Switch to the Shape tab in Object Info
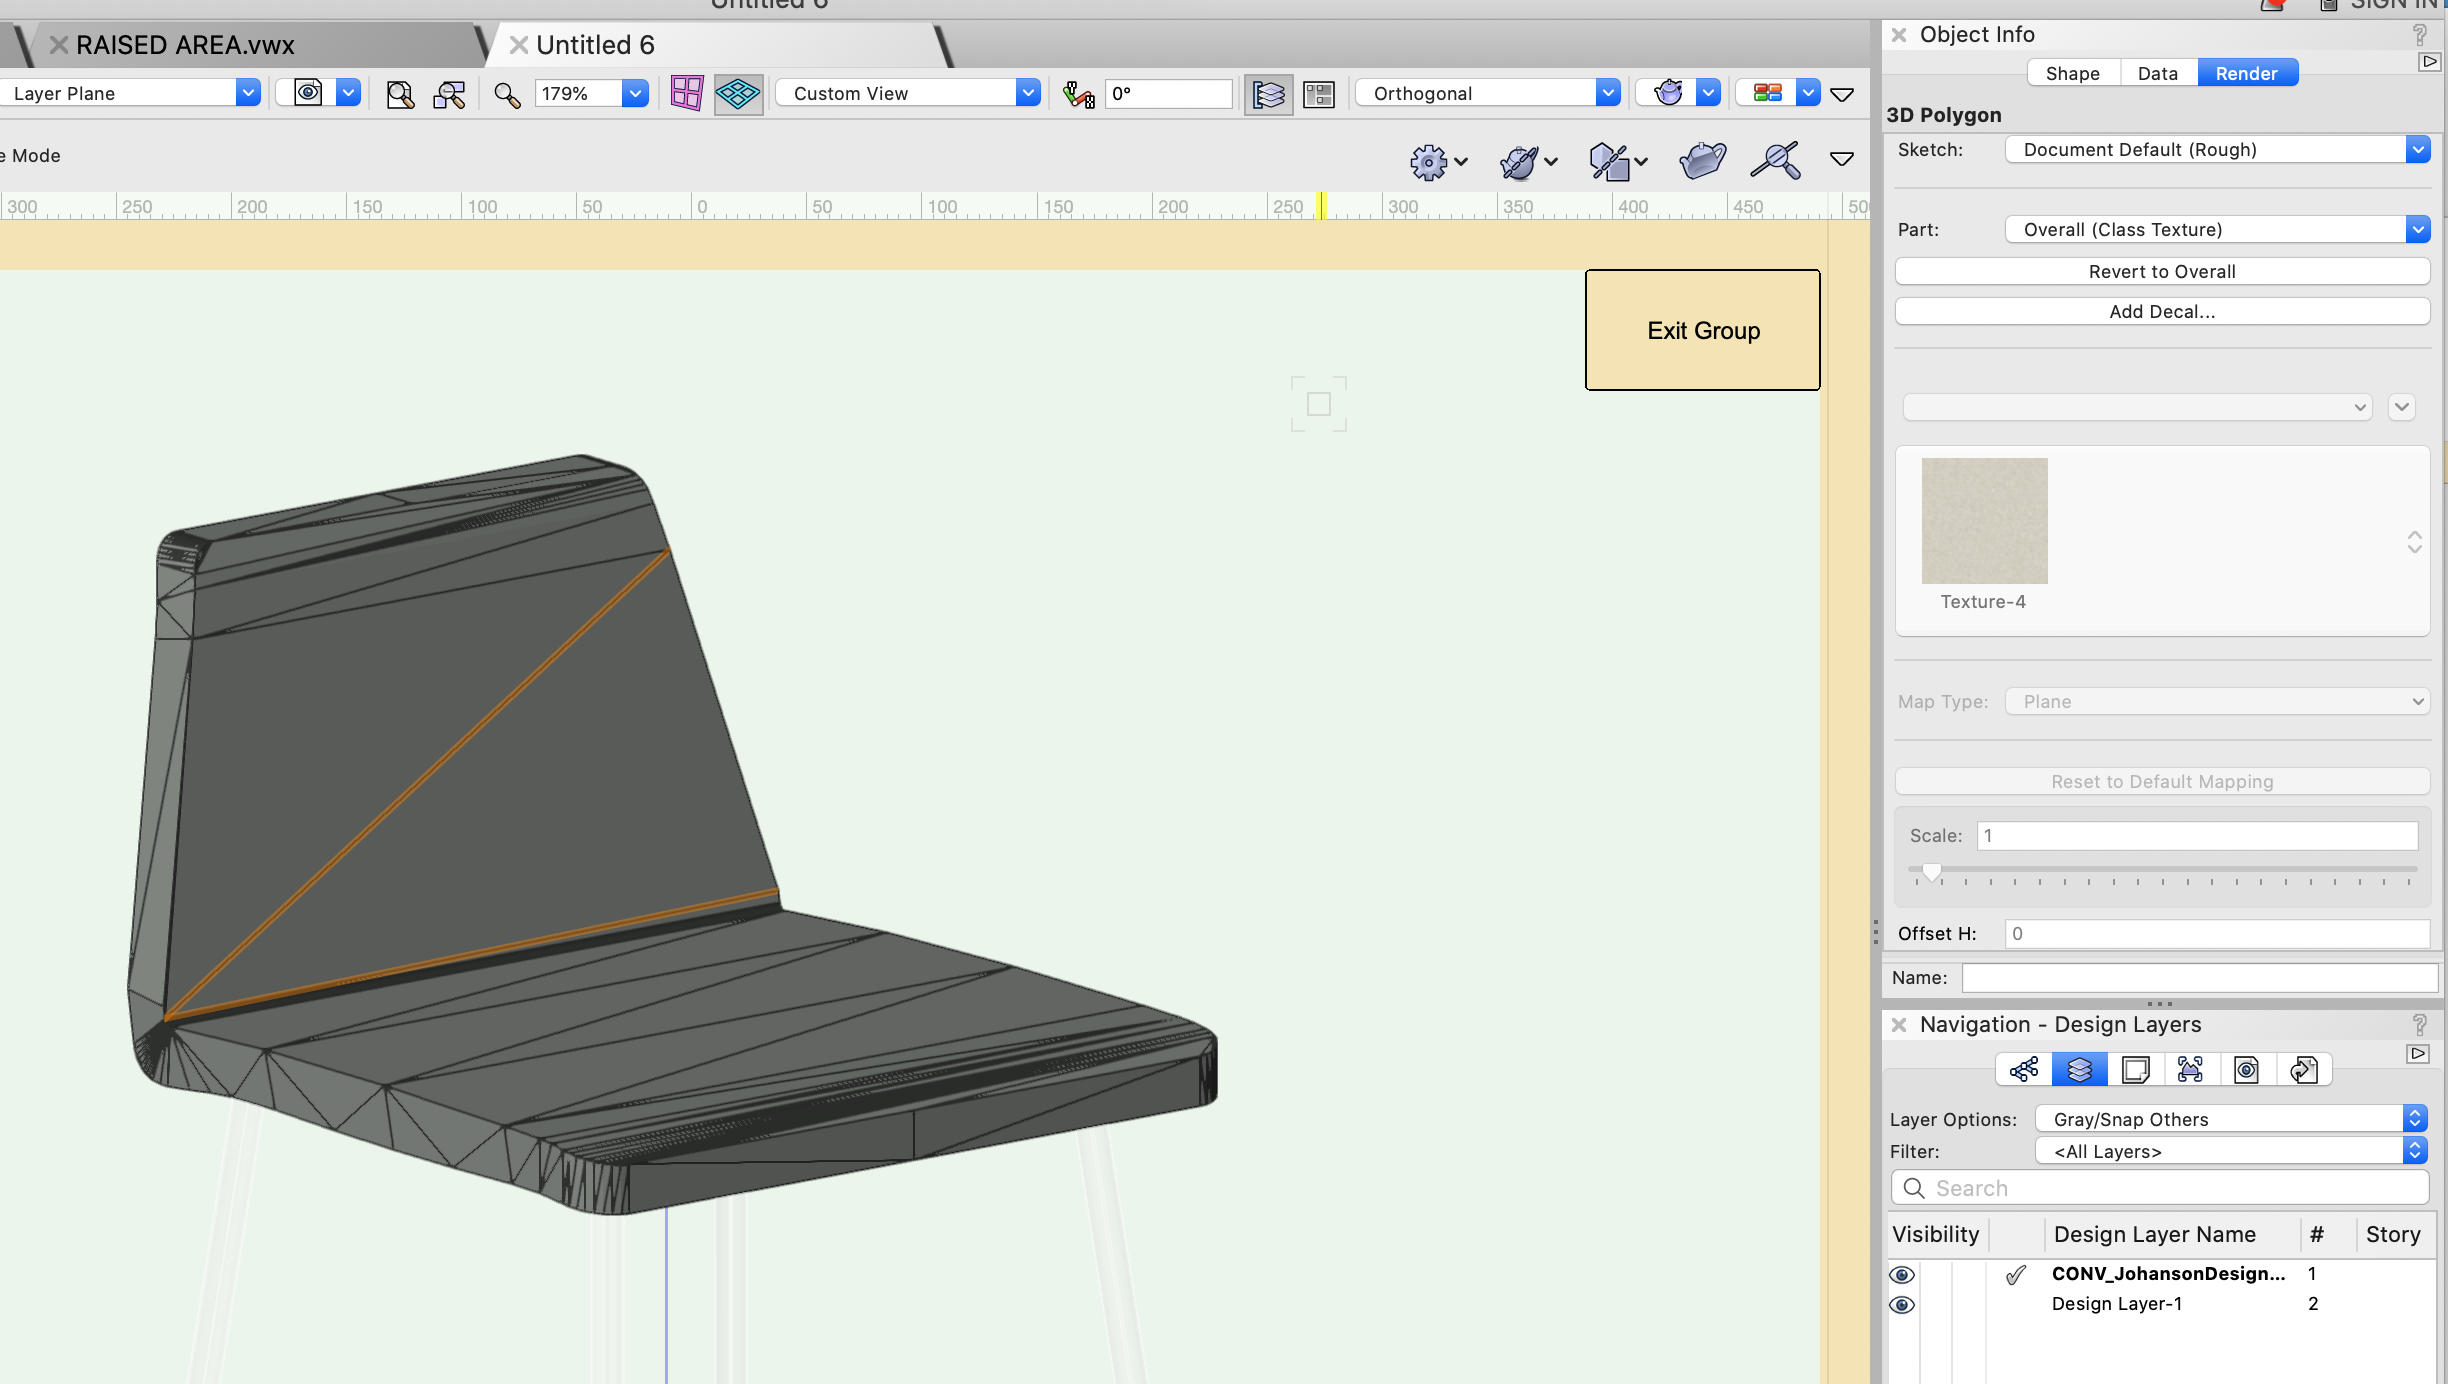This screenshot has height=1384, width=2448. pos(2072,73)
